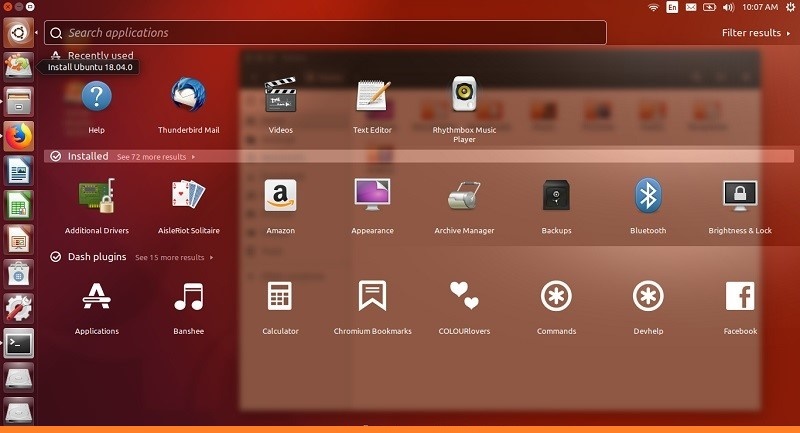Click the Installed category heading
The height and width of the screenshot is (433, 800).
tap(88, 156)
